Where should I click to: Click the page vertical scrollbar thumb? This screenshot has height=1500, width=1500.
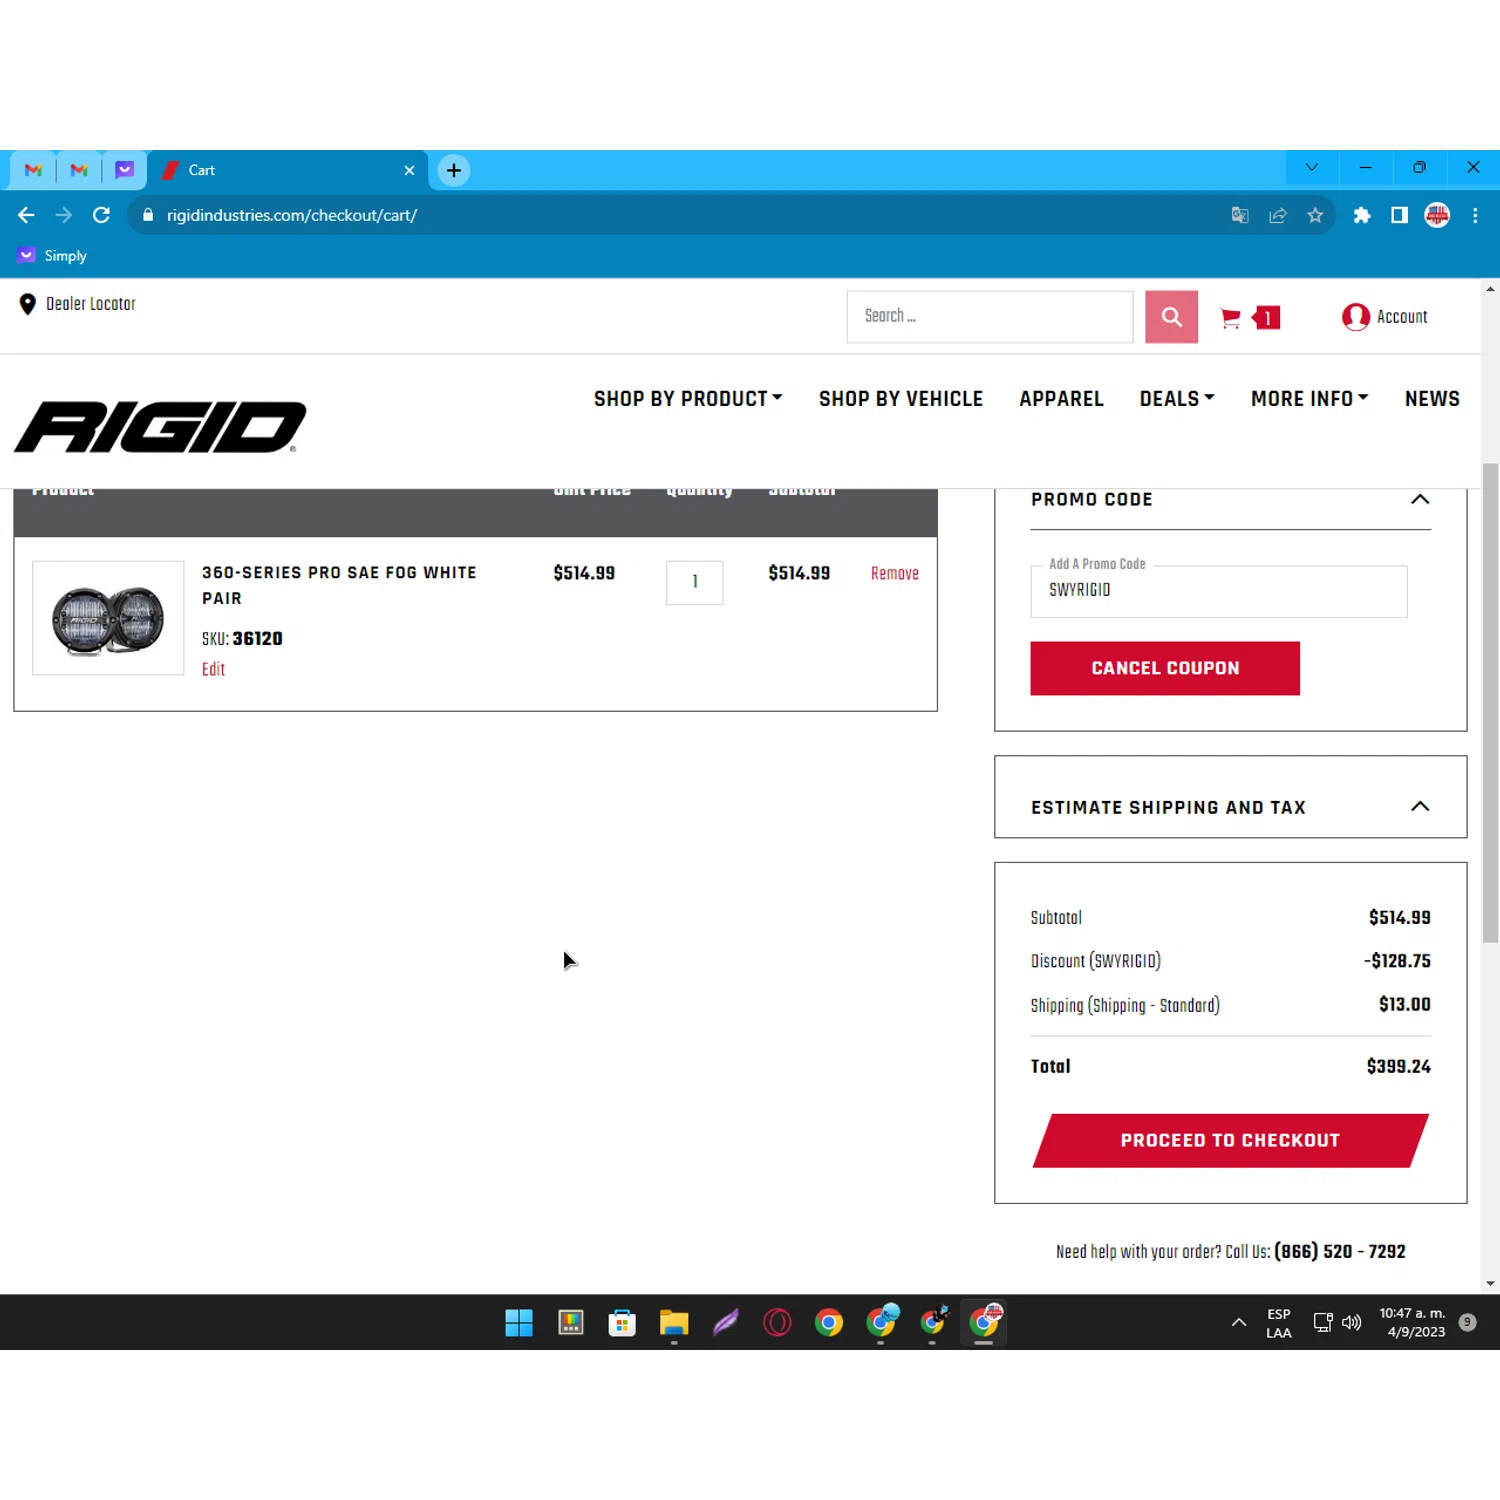point(1490,703)
